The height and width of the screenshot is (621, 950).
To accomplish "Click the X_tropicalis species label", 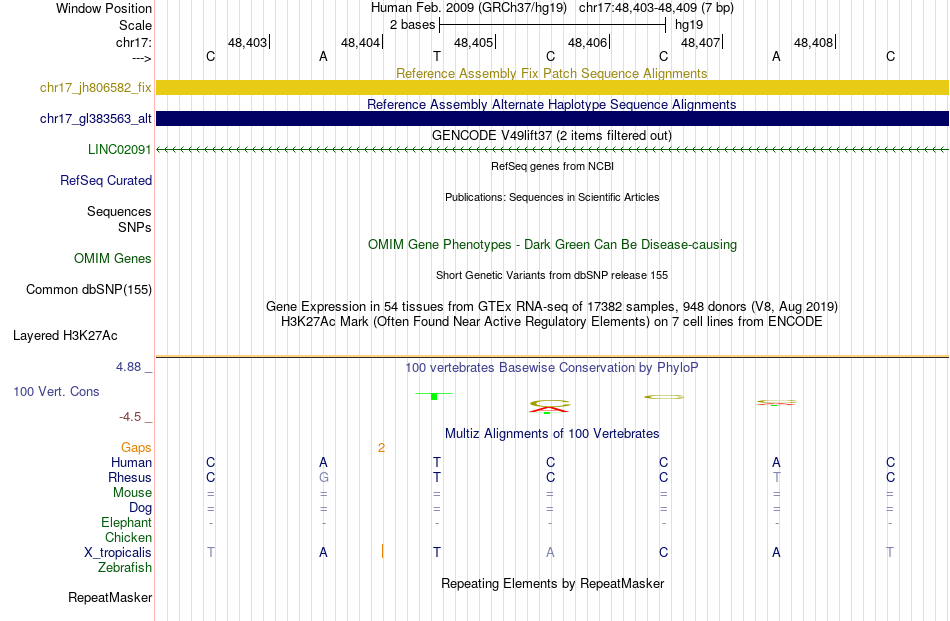I will (118, 553).
